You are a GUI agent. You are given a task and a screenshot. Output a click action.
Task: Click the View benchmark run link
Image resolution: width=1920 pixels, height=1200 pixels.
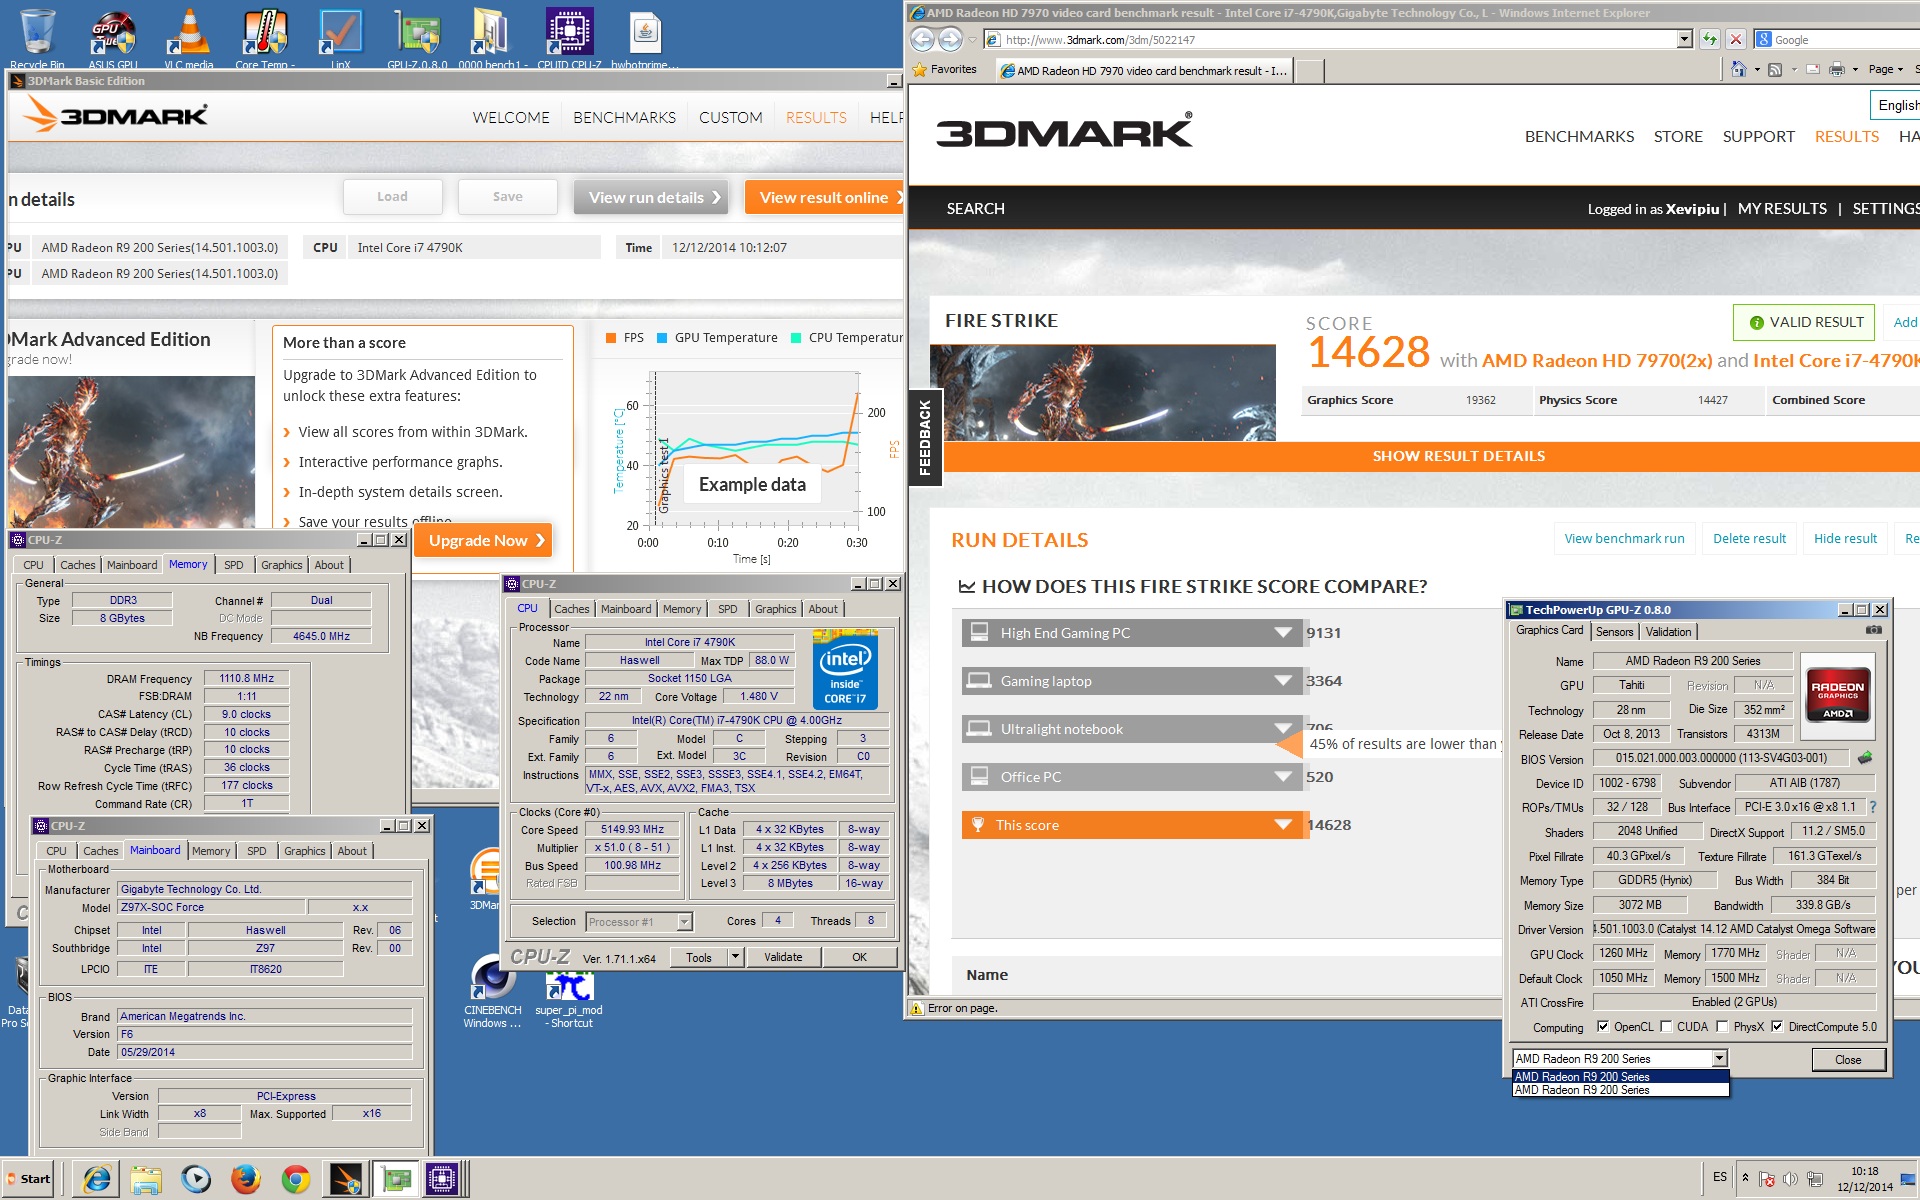click(x=1624, y=538)
